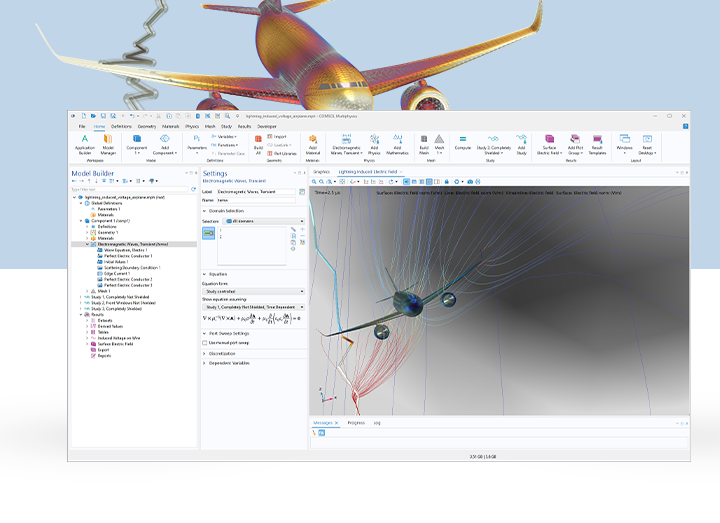The height and width of the screenshot is (523, 720).
Task: Select Scattering Boundary Condition 1 node
Action: point(132,268)
